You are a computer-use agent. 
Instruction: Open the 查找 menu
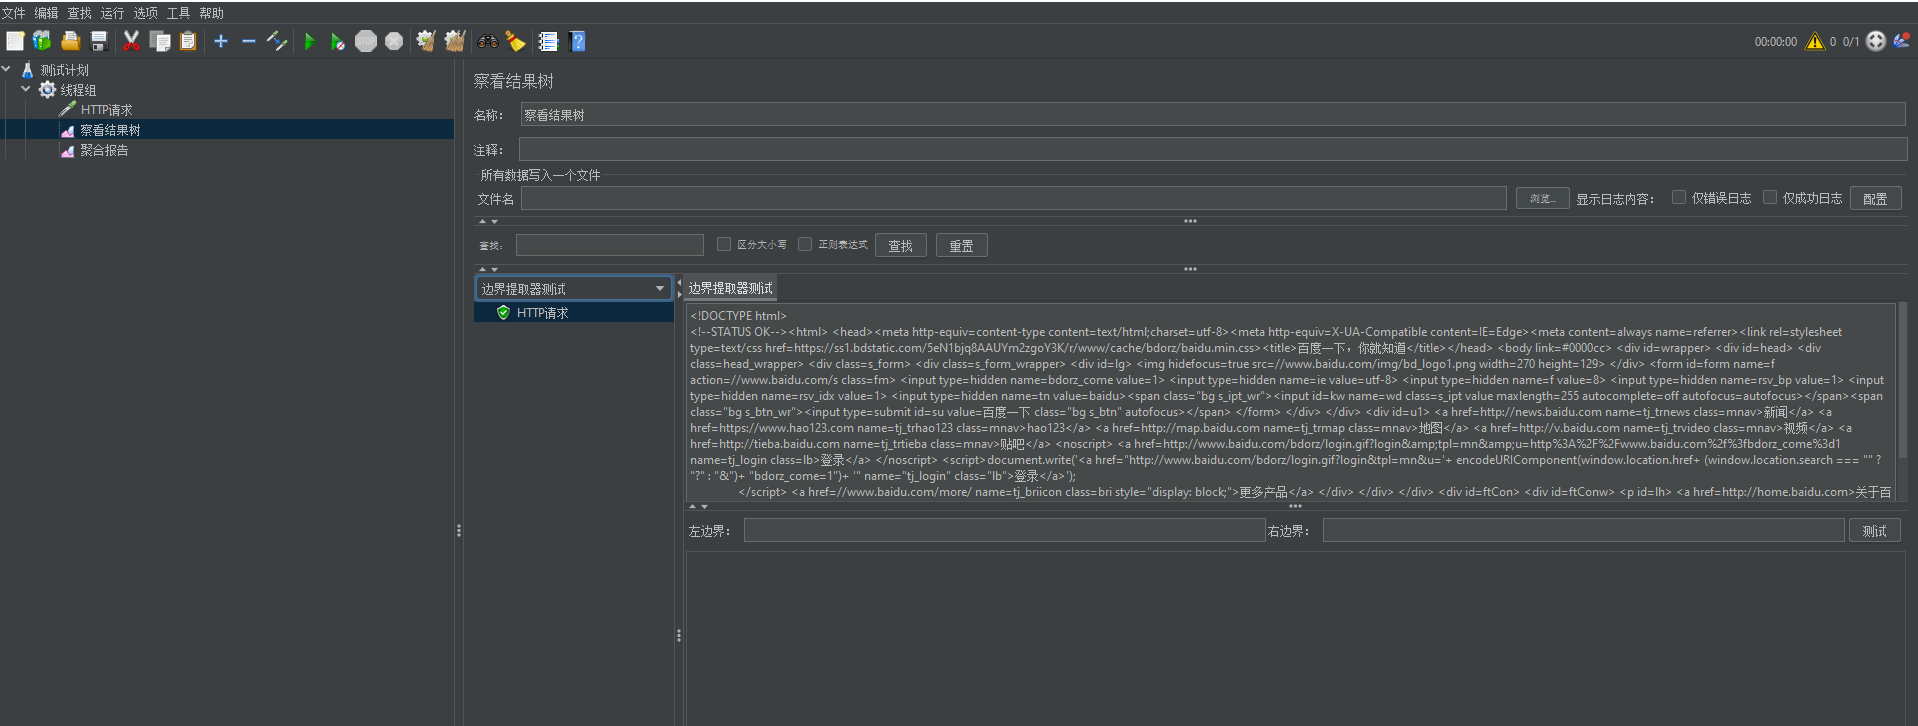click(80, 13)
